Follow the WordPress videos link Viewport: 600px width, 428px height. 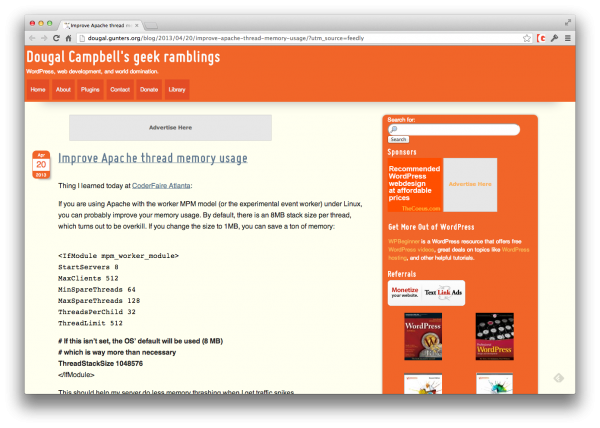(411, 250)
